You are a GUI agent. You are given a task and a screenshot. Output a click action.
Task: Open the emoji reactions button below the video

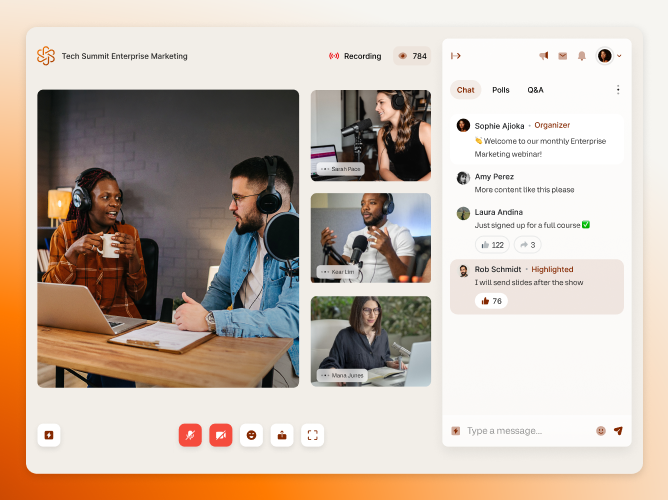click(x=251, y=435)
